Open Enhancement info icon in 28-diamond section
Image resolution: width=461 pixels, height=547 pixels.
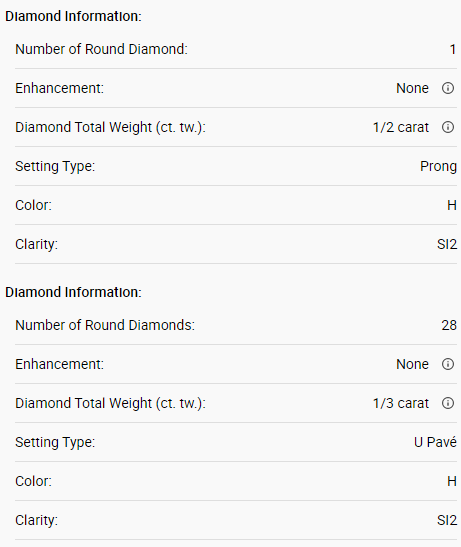448,364
